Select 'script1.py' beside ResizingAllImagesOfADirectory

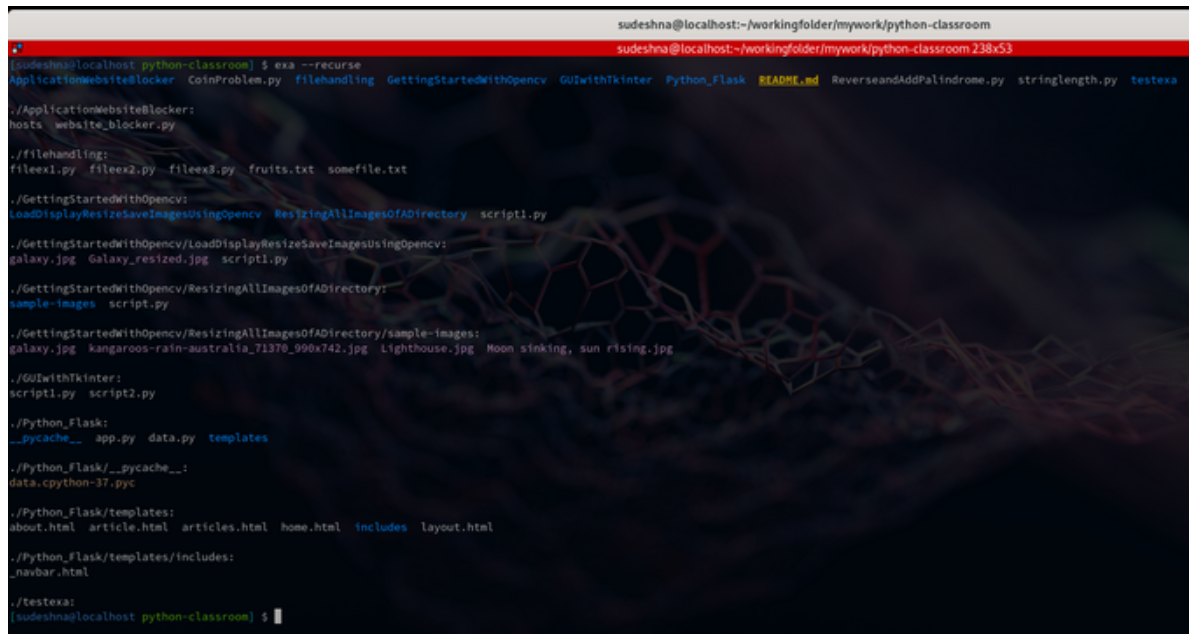514,215
